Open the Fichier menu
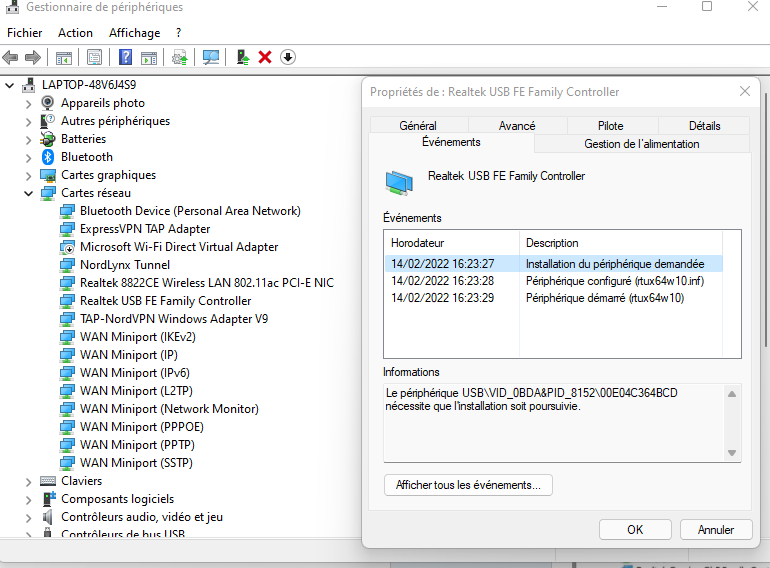The image size is (770, 568). [25, 33]
